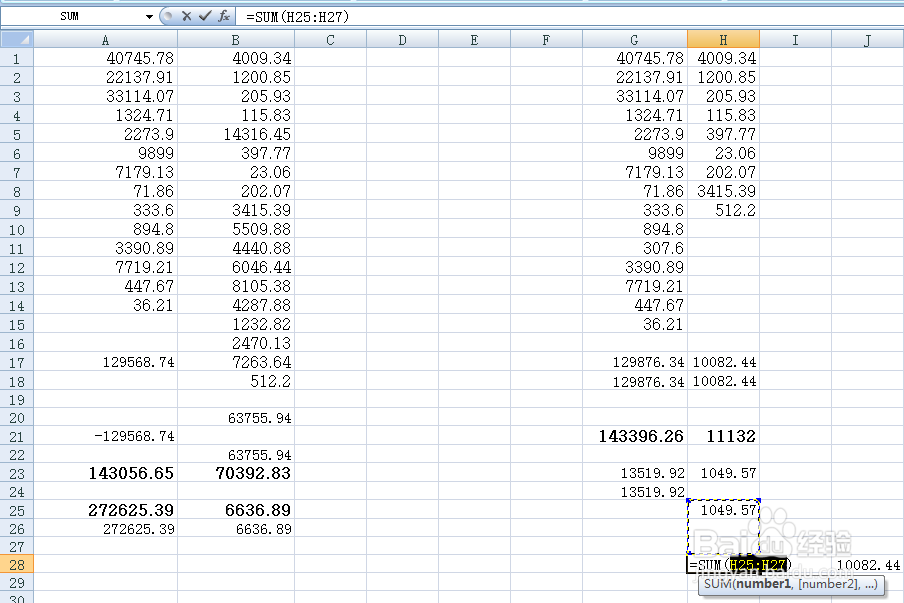Select row 10 header
The height and width of the screenshot is (603, 904).
[x=17, y=229]
